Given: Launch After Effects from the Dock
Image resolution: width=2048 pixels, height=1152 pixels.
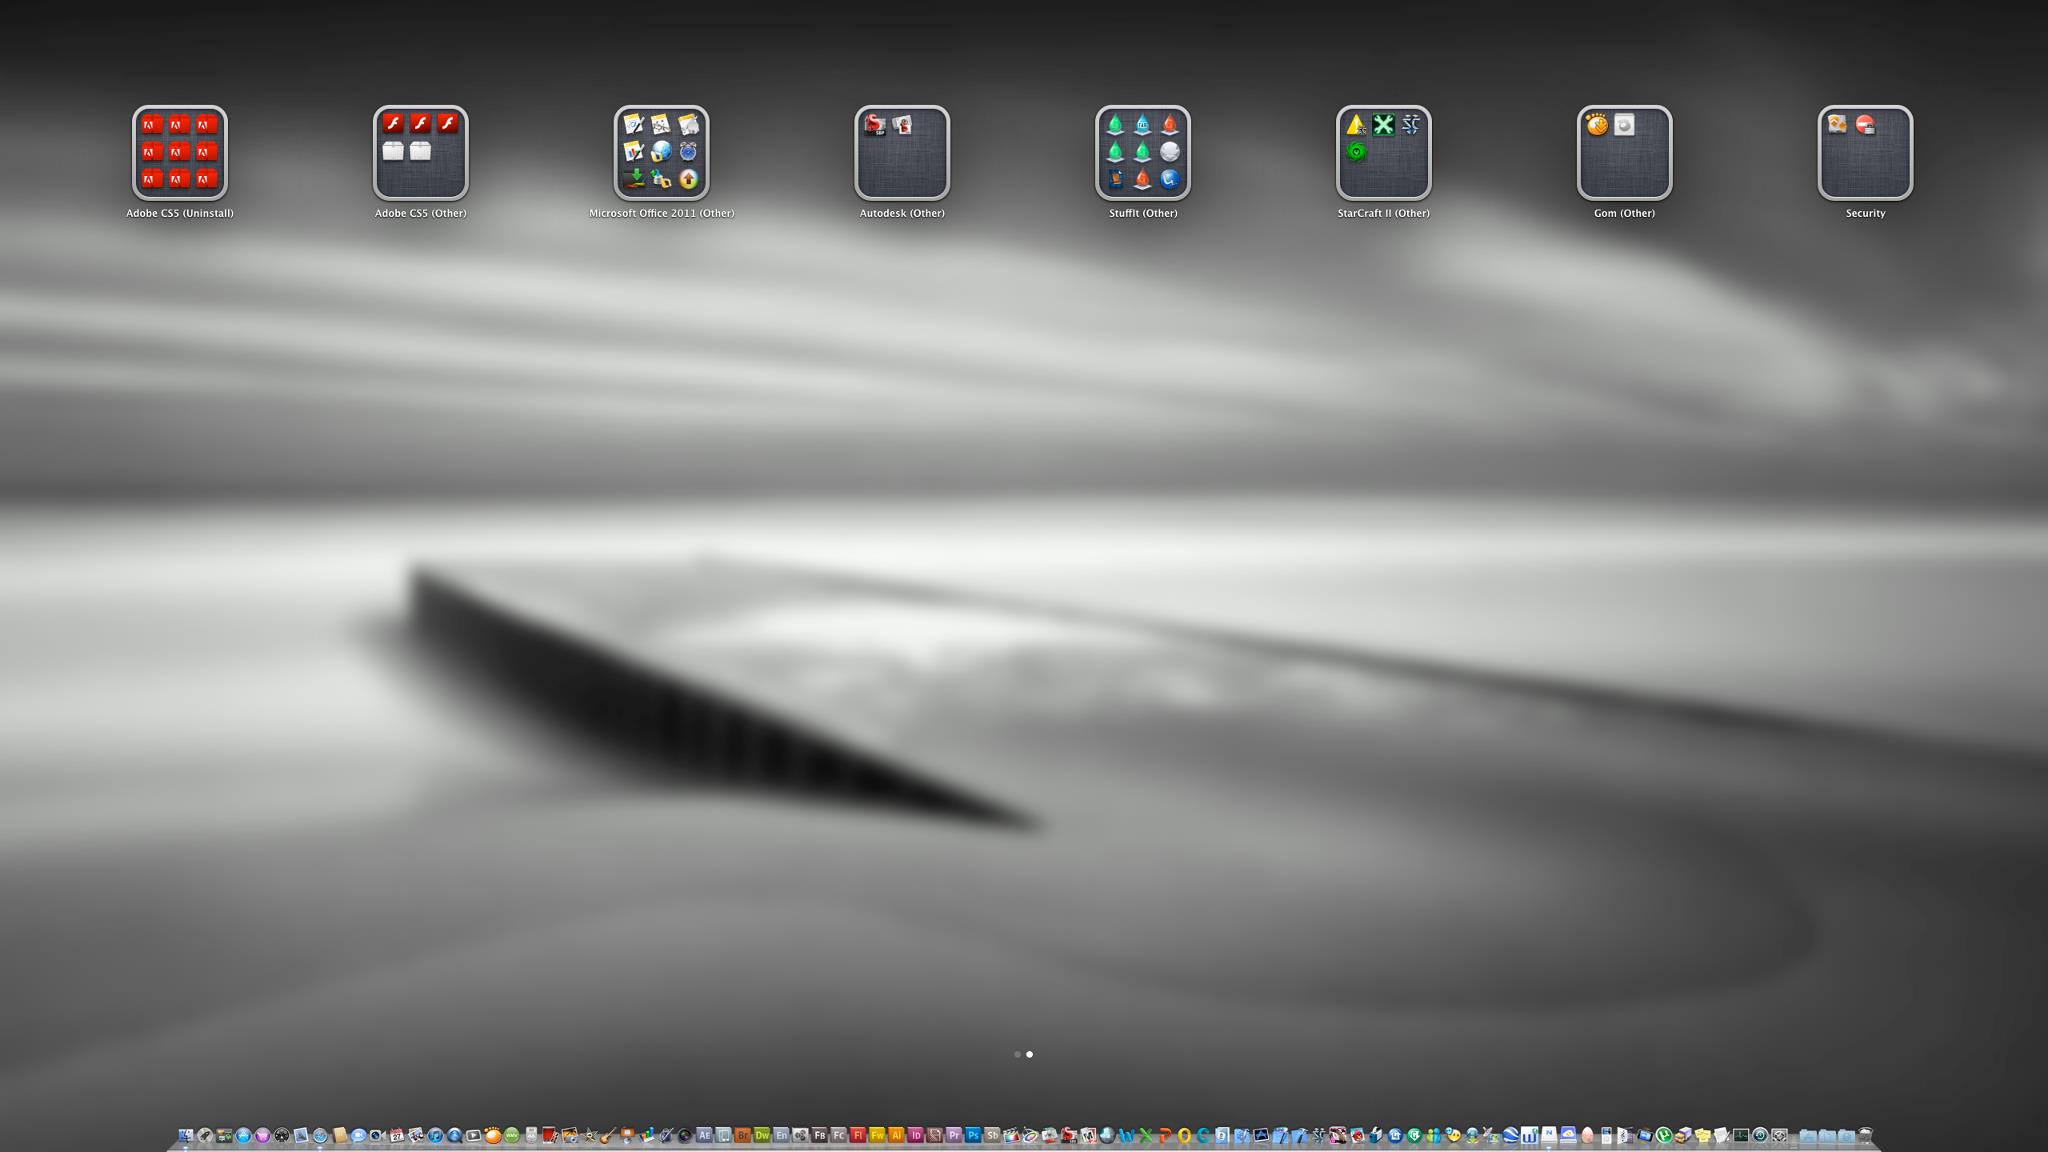Looking at the screenshot, I should point(704,1135).
